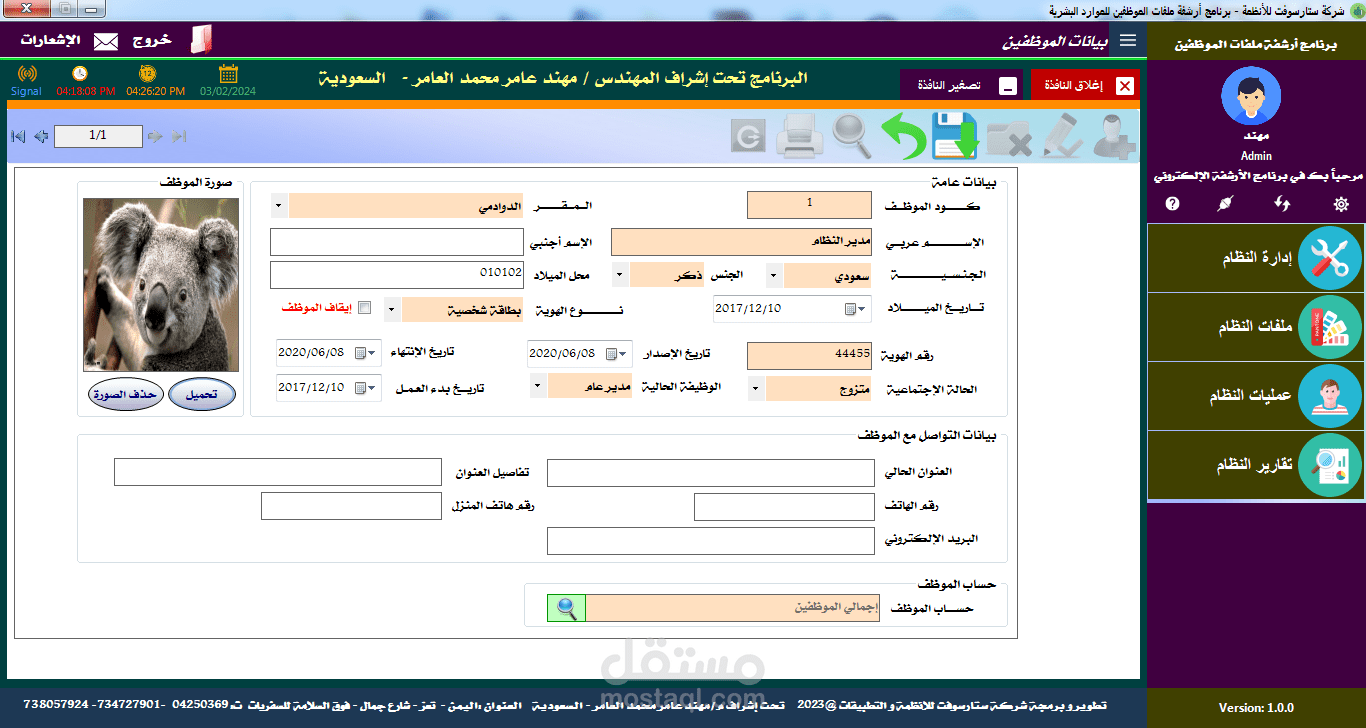Go to previous record

(41, 136)
